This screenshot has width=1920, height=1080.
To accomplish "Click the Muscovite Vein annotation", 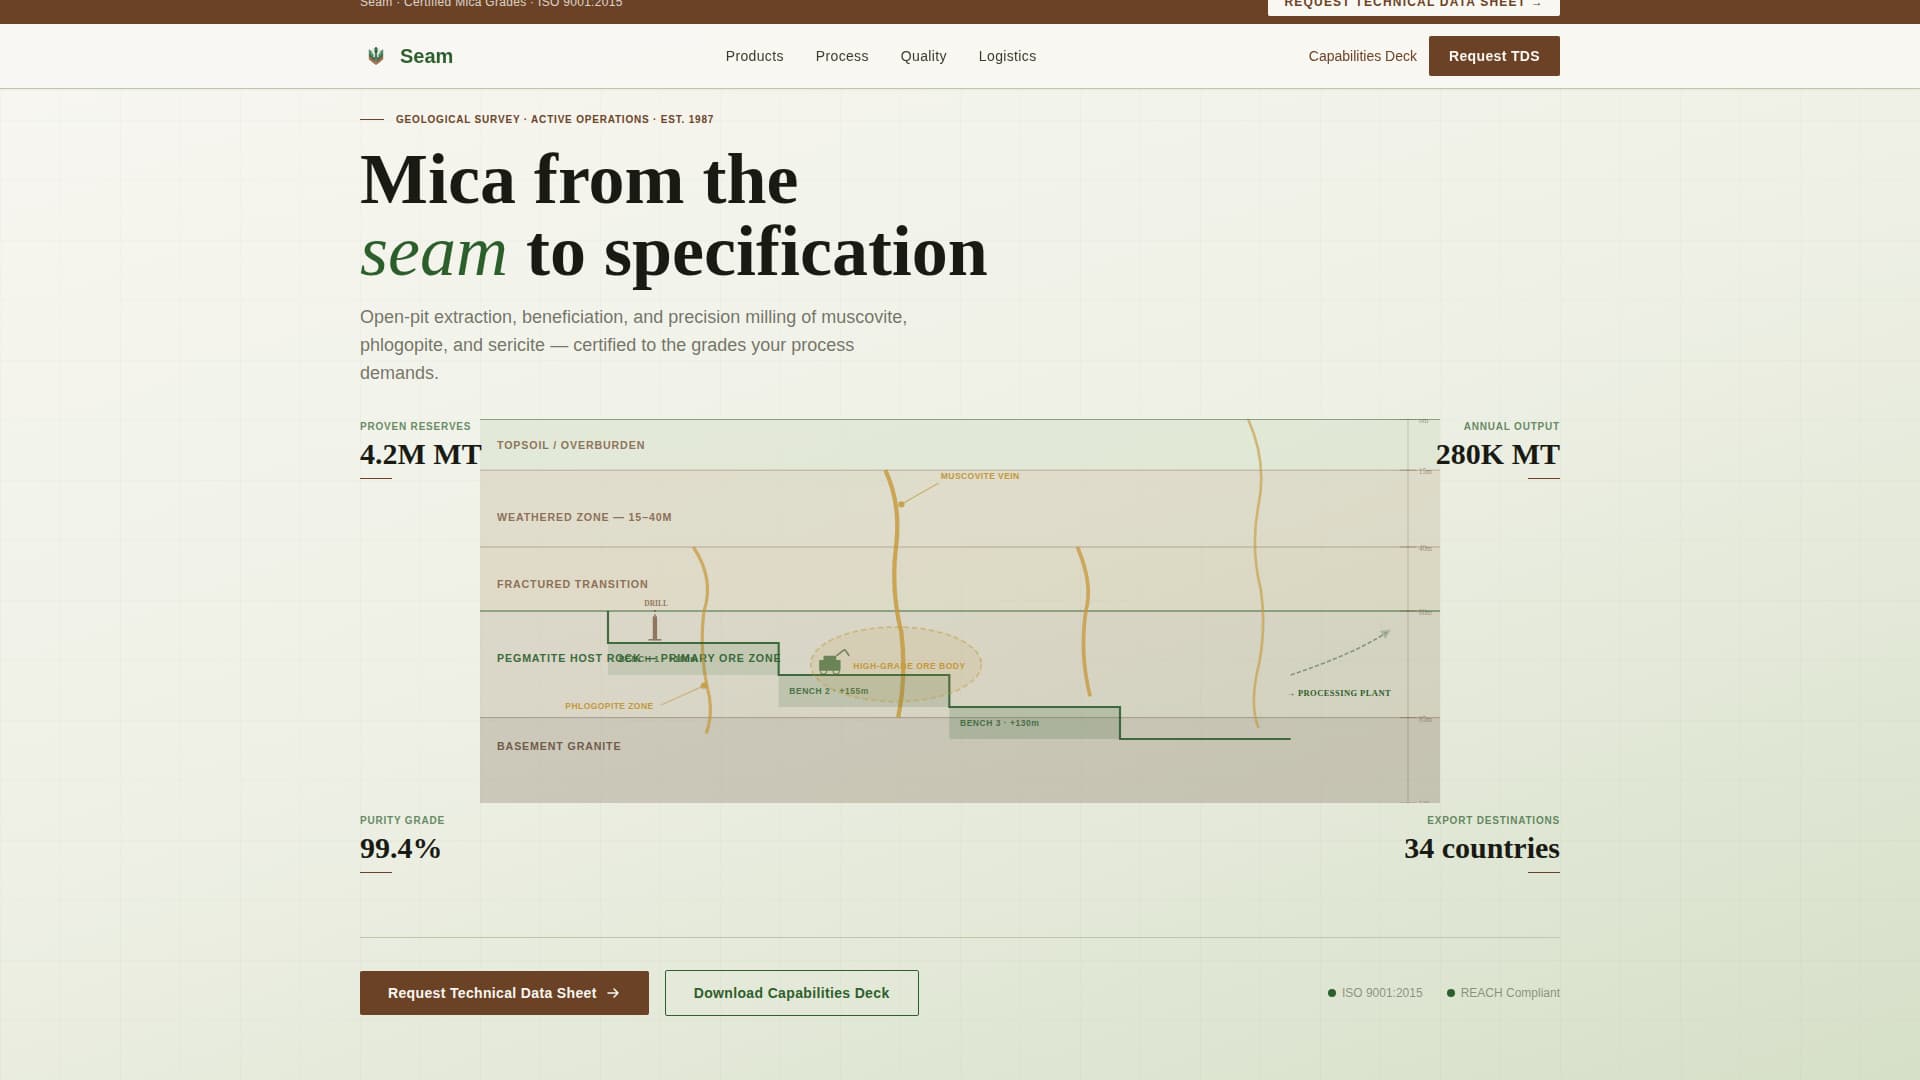I will [x=979, y=476].
